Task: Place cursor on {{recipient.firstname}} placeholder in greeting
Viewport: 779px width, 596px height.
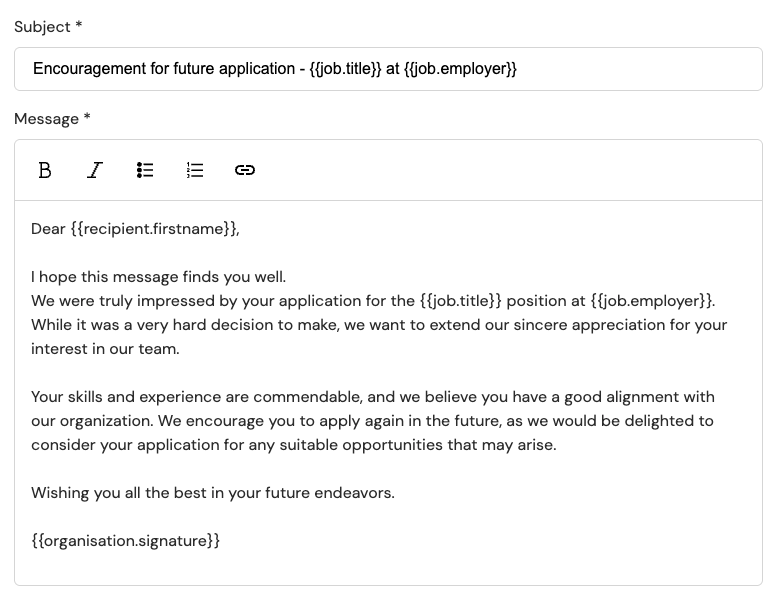Action: tap(153, 229)
